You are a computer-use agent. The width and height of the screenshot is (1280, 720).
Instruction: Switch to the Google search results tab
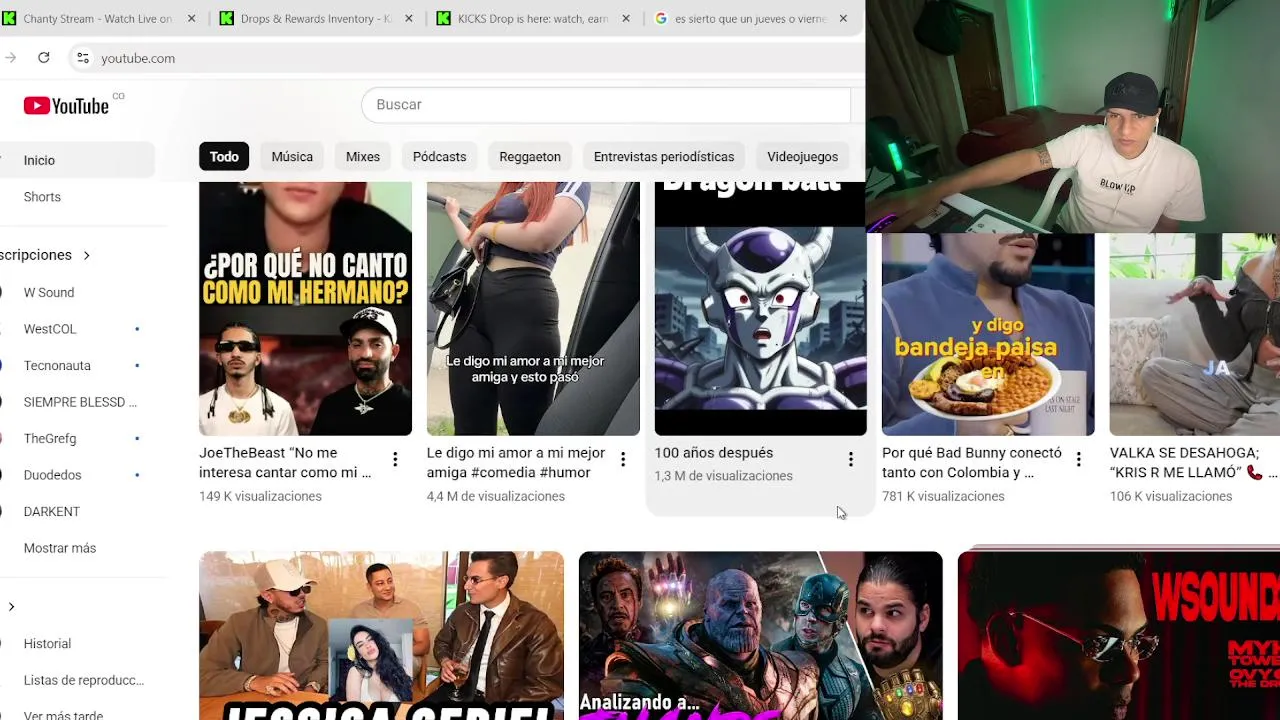coord(748,19)
